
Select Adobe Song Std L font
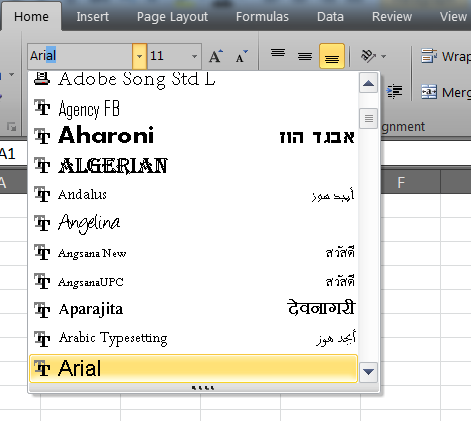tap(193, 80)
